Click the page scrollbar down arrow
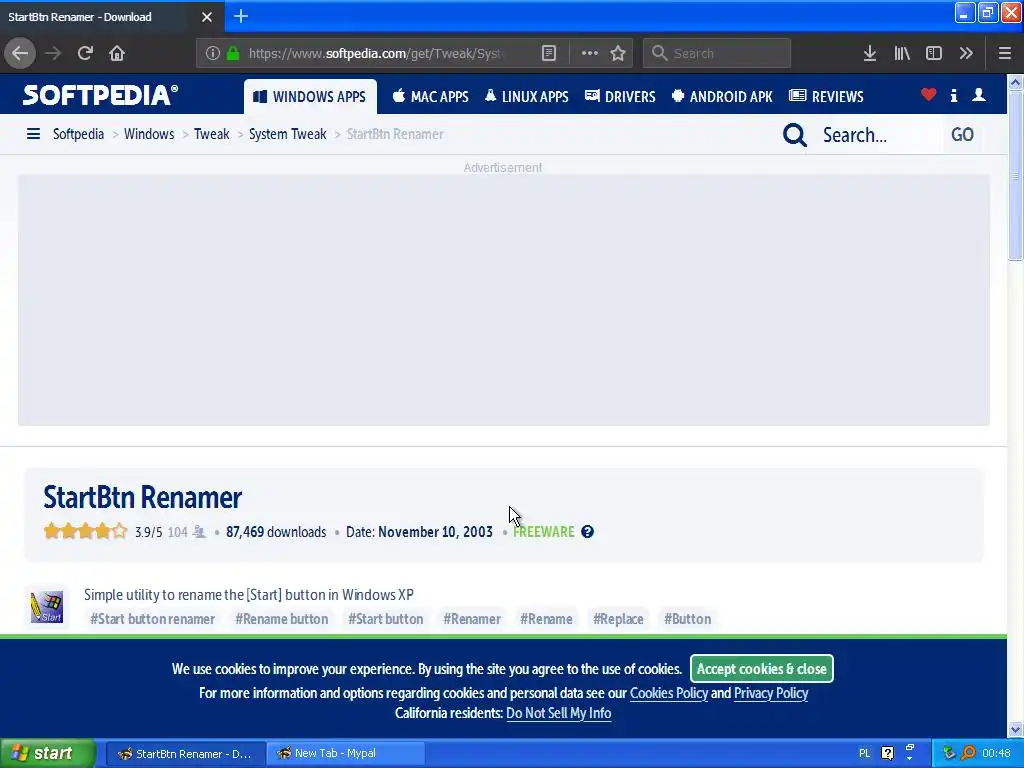This screenshot has width=1024, height=768. tap(1015, 729)
